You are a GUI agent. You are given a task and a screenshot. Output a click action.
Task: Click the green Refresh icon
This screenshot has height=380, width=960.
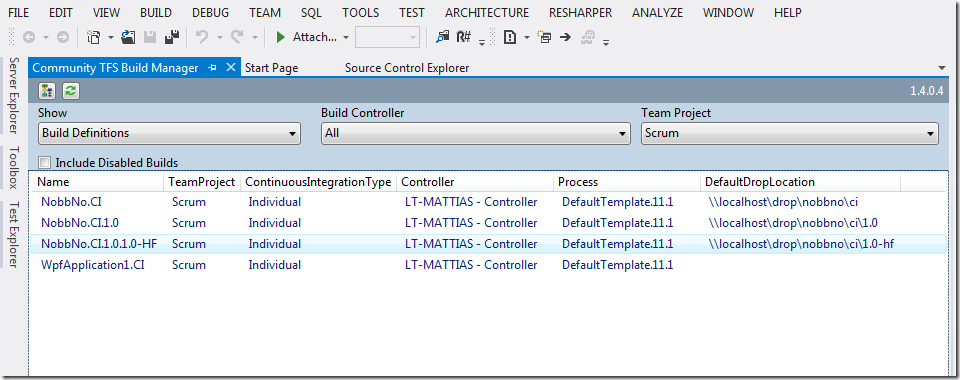[71, 91]
